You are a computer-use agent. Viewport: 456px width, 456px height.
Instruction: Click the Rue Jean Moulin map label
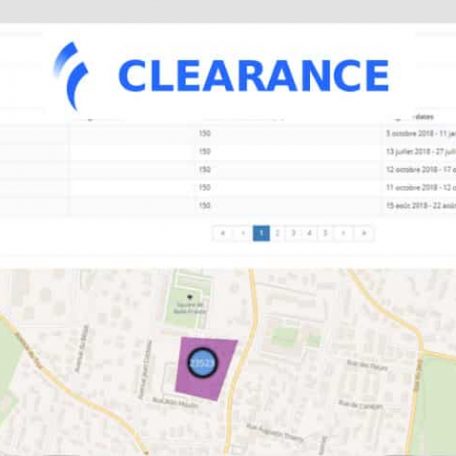coord(175,402)
